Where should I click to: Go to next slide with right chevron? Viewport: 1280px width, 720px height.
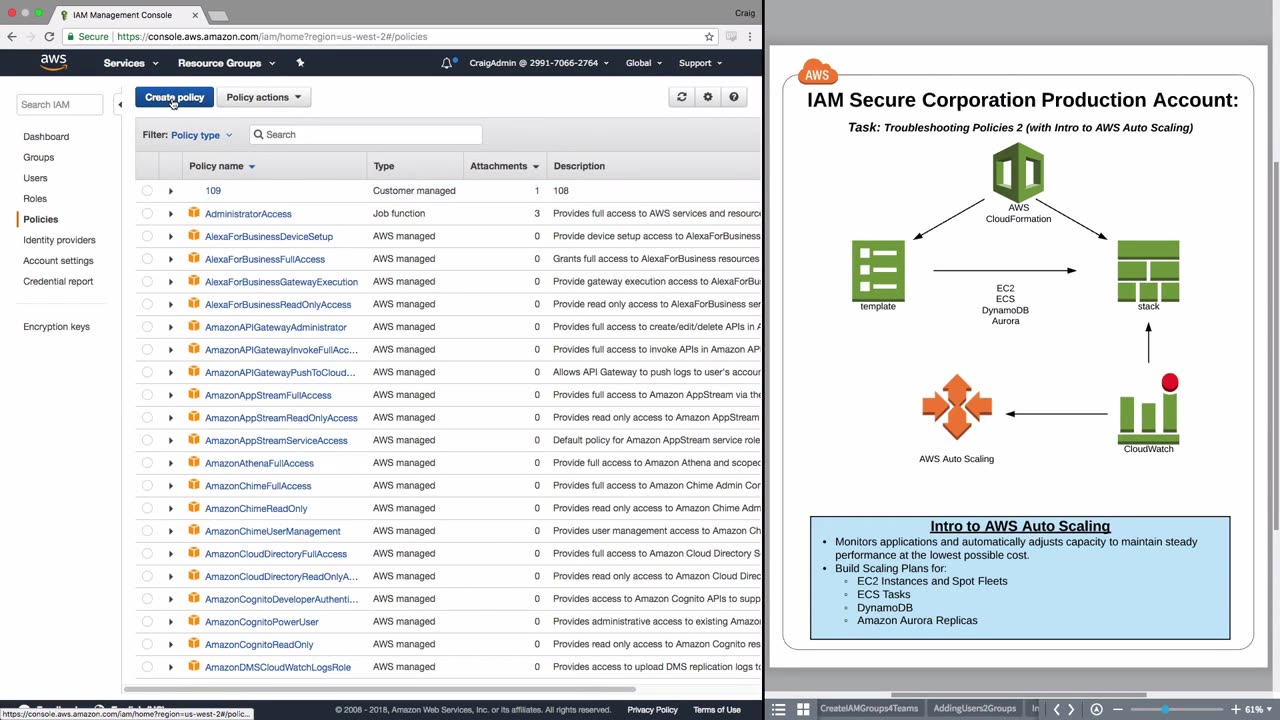pyautogui.click(x=1071, y=709)
